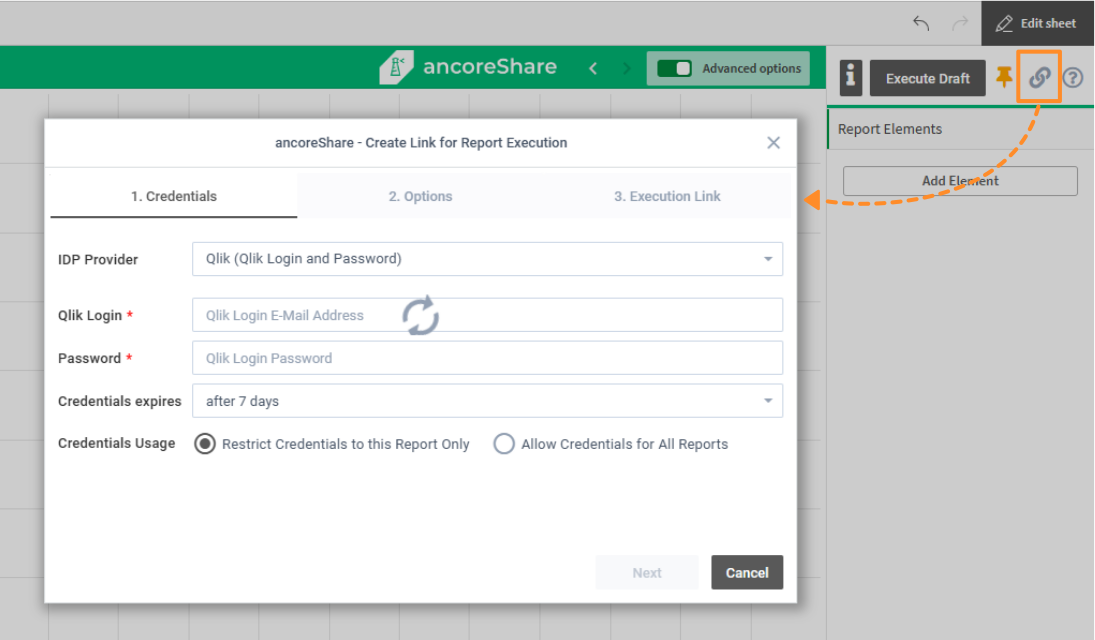Select Restrict Credentials to this Report Only
Image resolution: width=1095 pixels, height=640 pixels.
(x=205, y=444)
